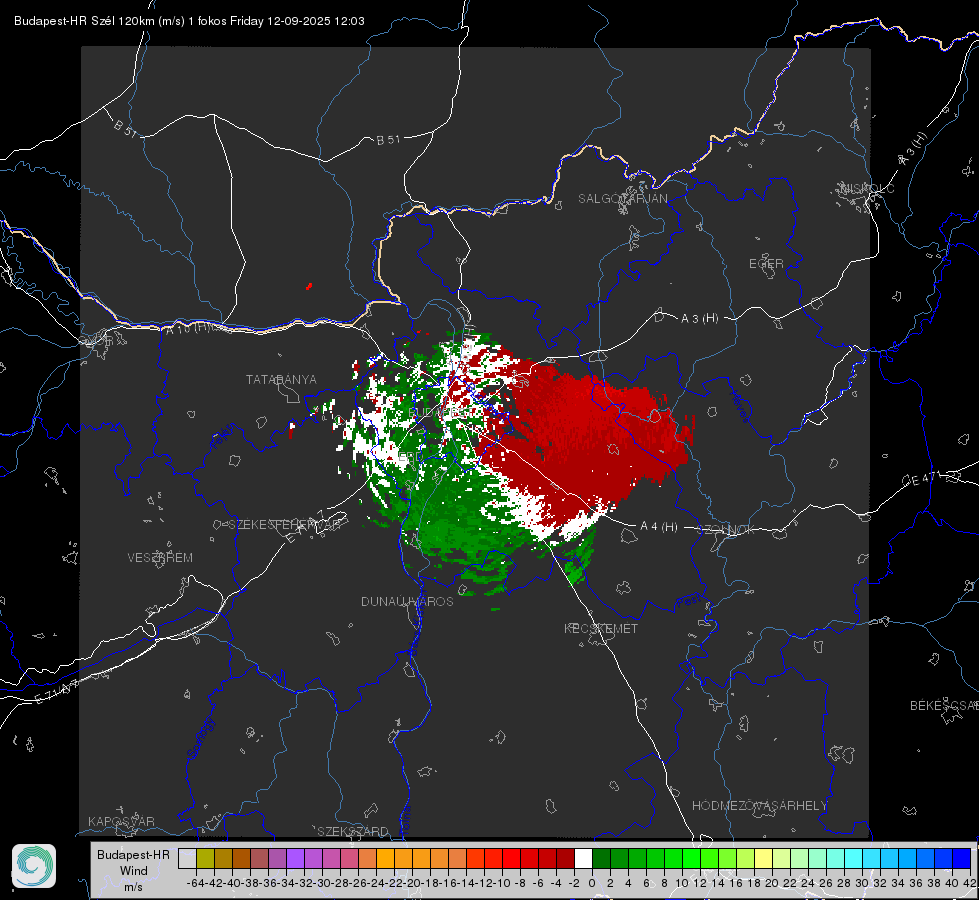The width and height of the screenshot is (979, 900).
Task: Click the HÓDMEZŐVÁSÁRHELY city label
Action: point(759,806)
